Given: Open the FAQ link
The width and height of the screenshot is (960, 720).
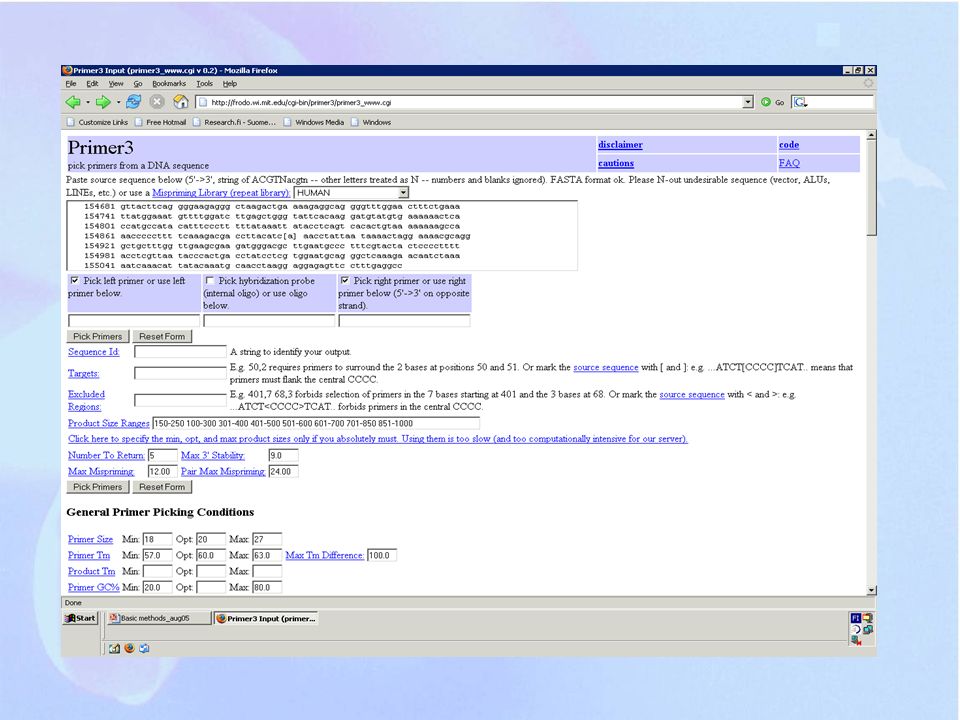Looking at the screenshot, I should pyautogui.click(x=789, y=163).
